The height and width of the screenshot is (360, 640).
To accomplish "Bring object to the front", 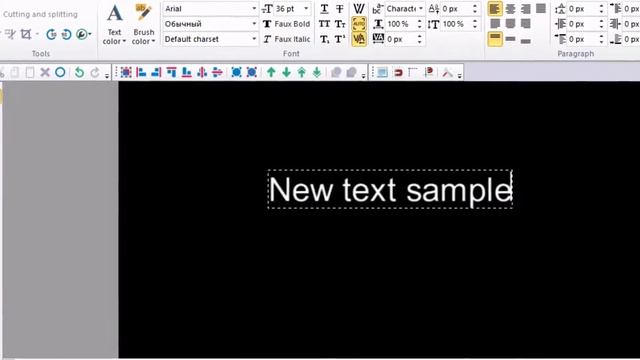I will click(302, 73).
